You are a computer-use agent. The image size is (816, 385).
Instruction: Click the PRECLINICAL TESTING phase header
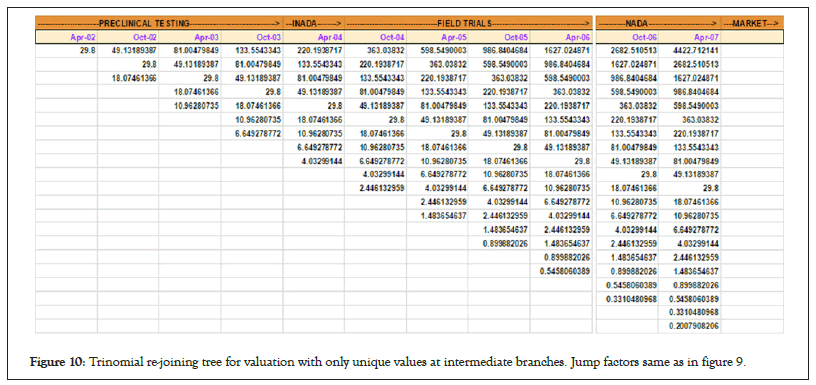pos(159,23)
